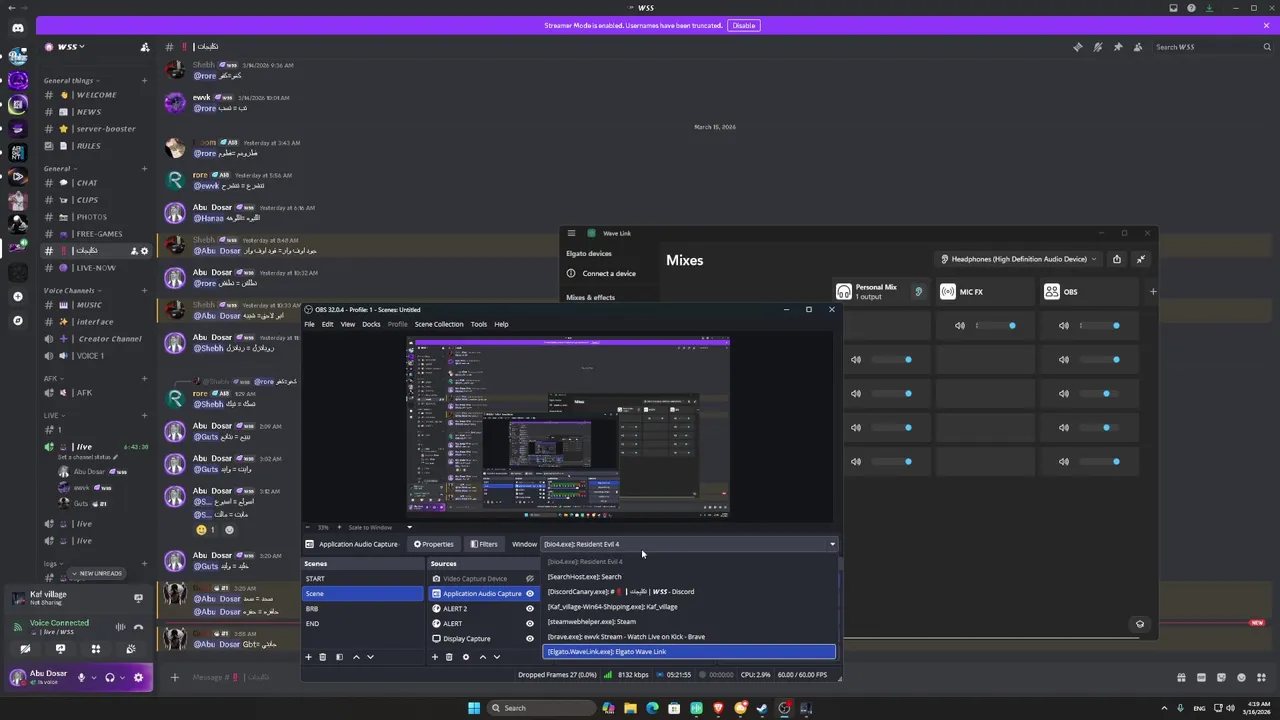Open source properties gear icon in Sources dock
Screen dimensions: 1280x720
[465, 657]
